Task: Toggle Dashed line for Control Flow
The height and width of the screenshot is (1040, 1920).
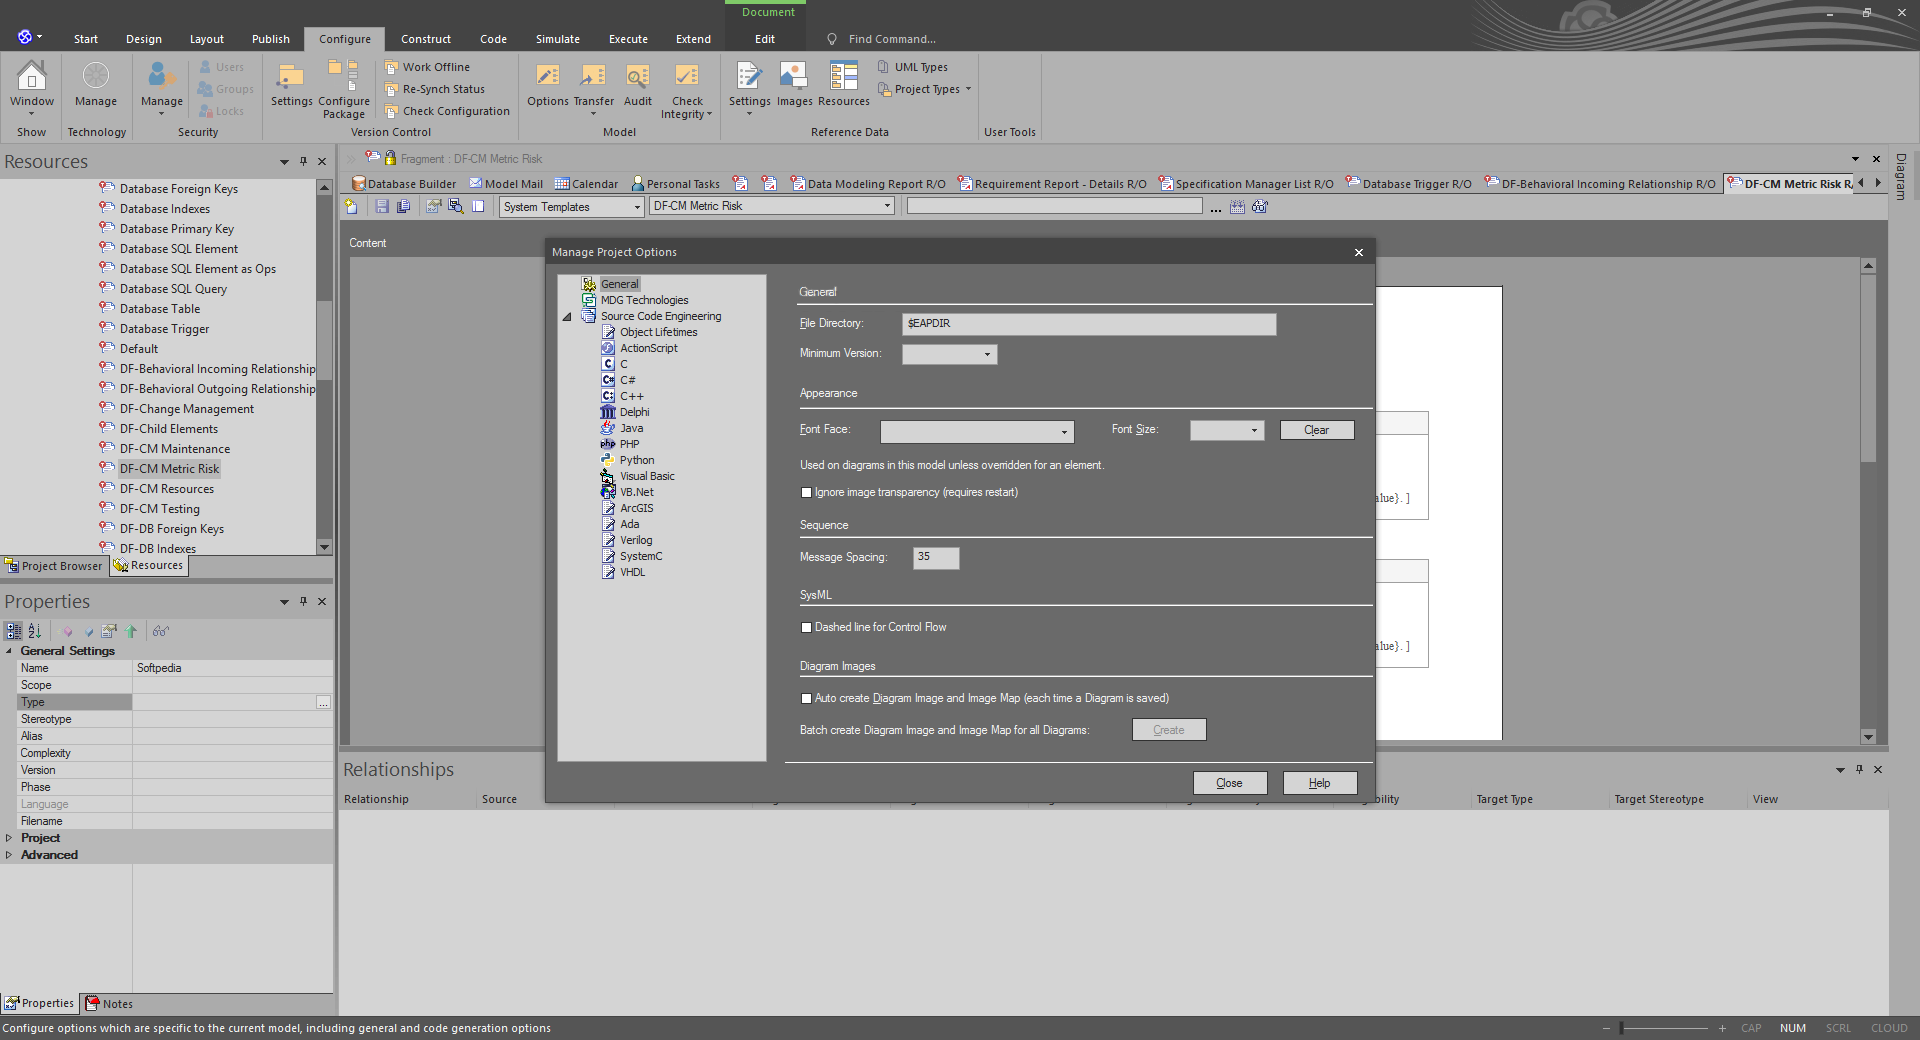Action: pyautogui.click(x=806, y=628)
